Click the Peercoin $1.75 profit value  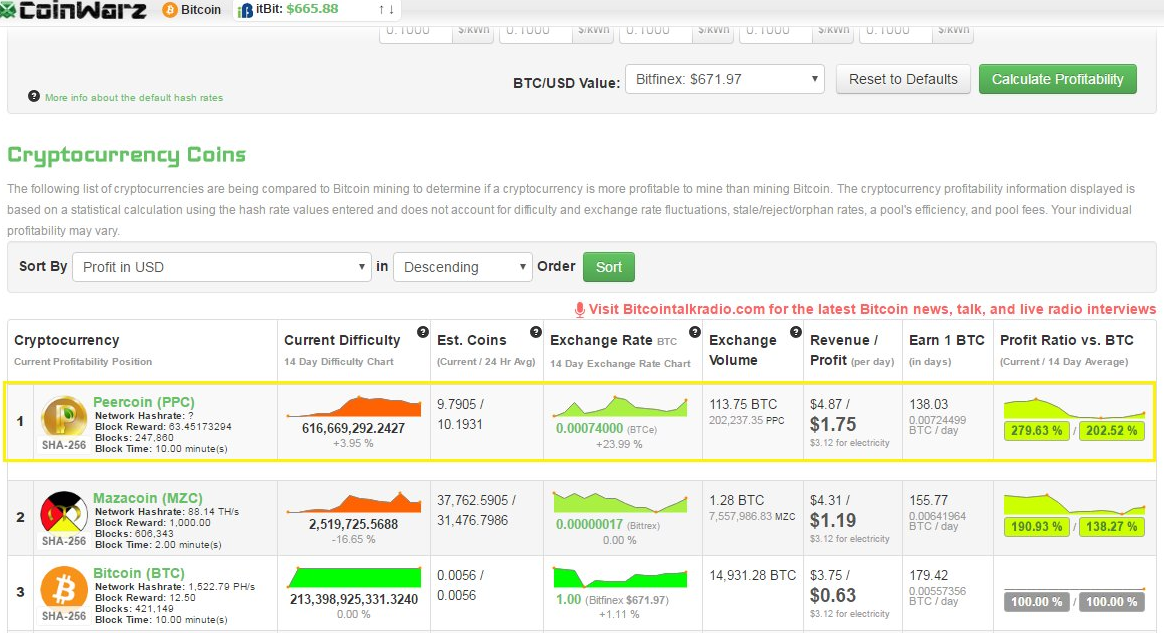tap(833, 425)
